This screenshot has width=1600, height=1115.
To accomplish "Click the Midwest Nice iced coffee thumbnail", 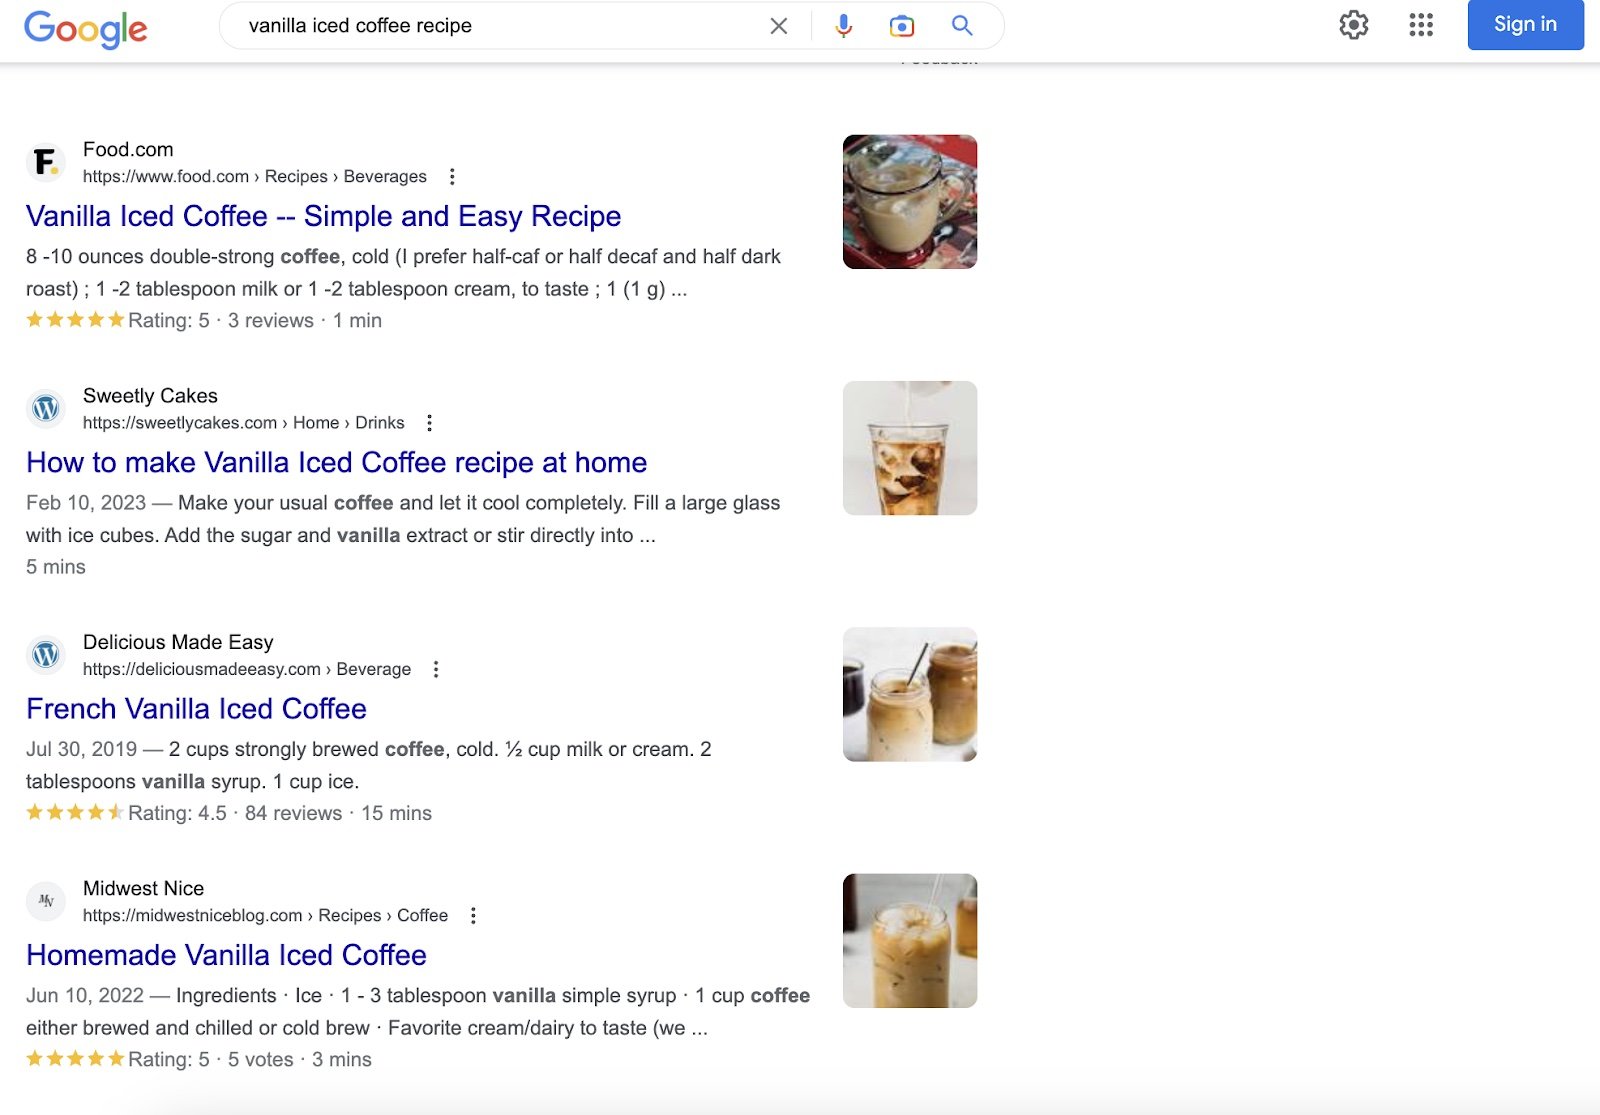I will (910, 941).
